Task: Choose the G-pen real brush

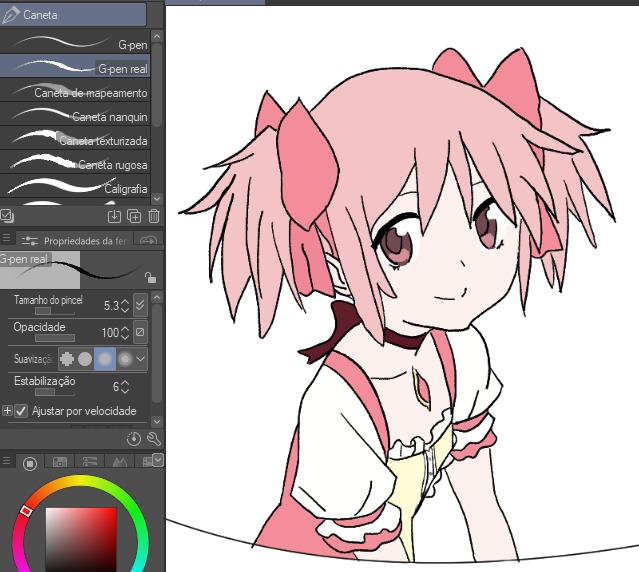Action: click(x=75, y=66)
